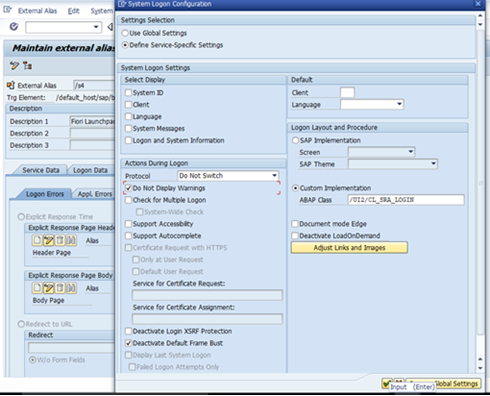
Task: Click the dialog icon in System Logon Configuration title bar
Action: click(x=122, y=4)
